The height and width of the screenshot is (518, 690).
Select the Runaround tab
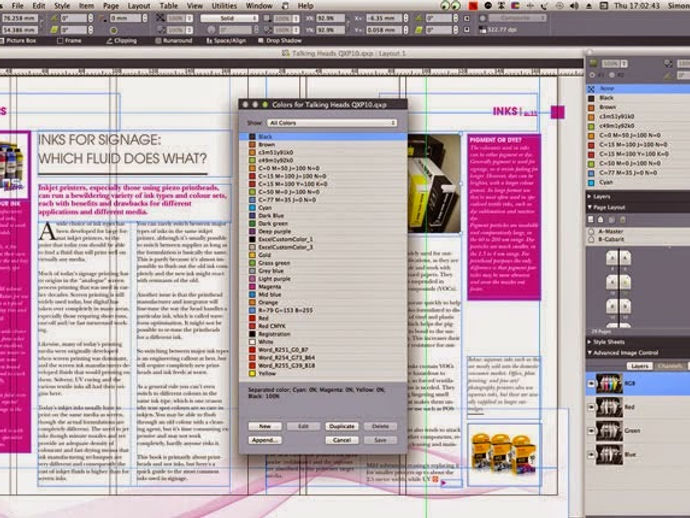[x=174, y=41]
